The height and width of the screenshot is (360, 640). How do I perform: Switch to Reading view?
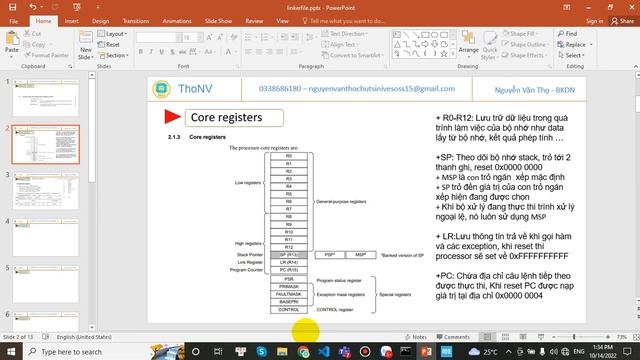click(523, 337)
